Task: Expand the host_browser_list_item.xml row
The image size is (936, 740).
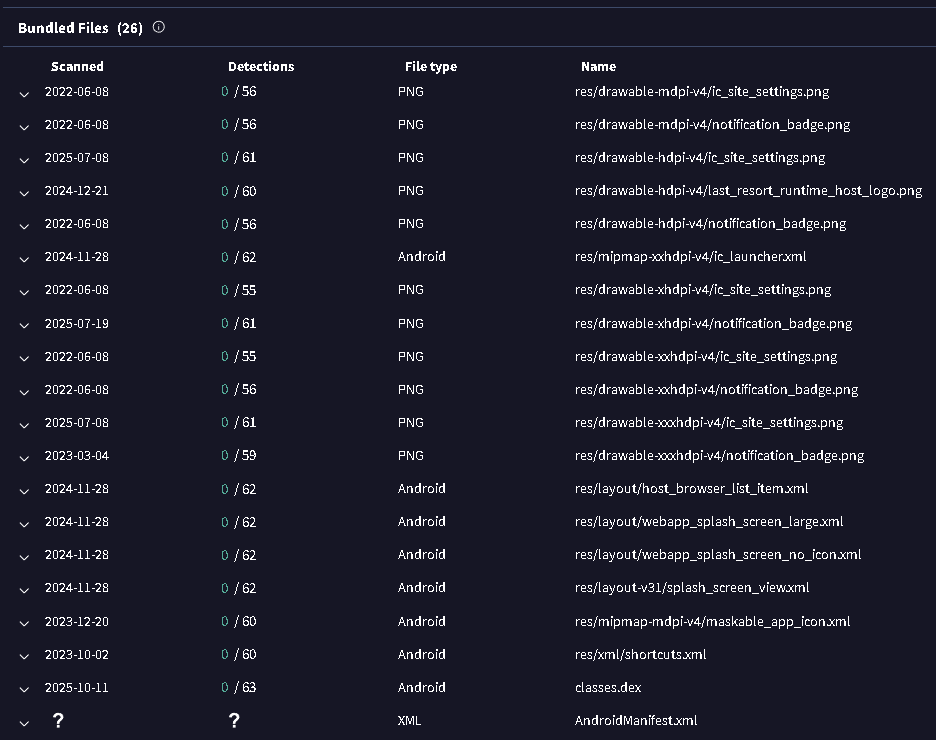Action: point(24,490)
